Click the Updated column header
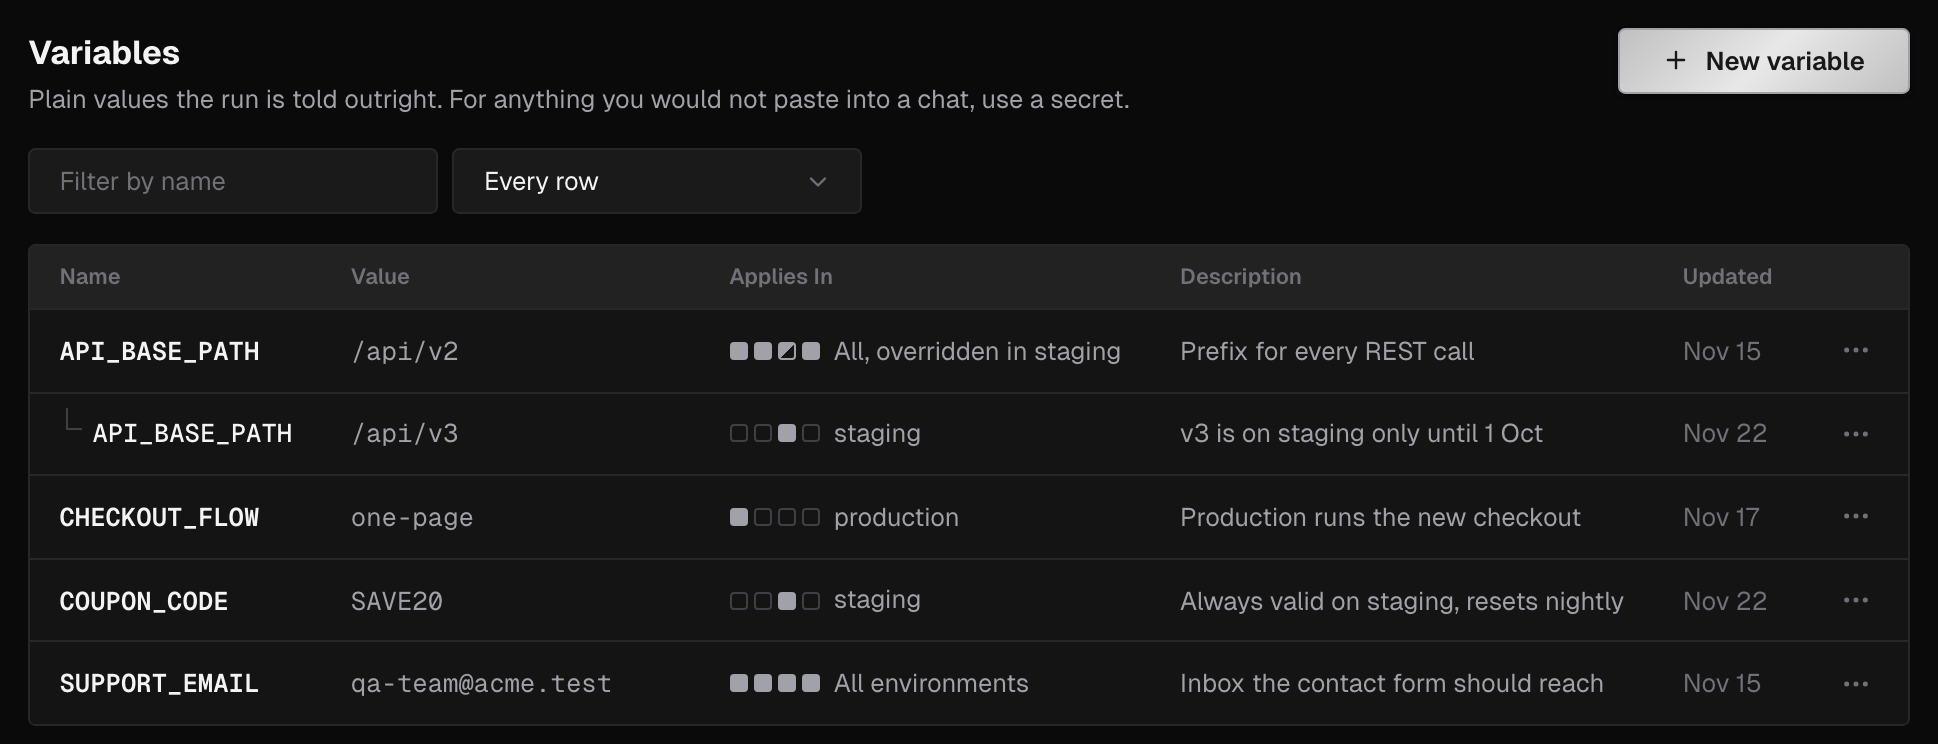This screenshot has width=1938, height=744. [x=1727, y=277]
